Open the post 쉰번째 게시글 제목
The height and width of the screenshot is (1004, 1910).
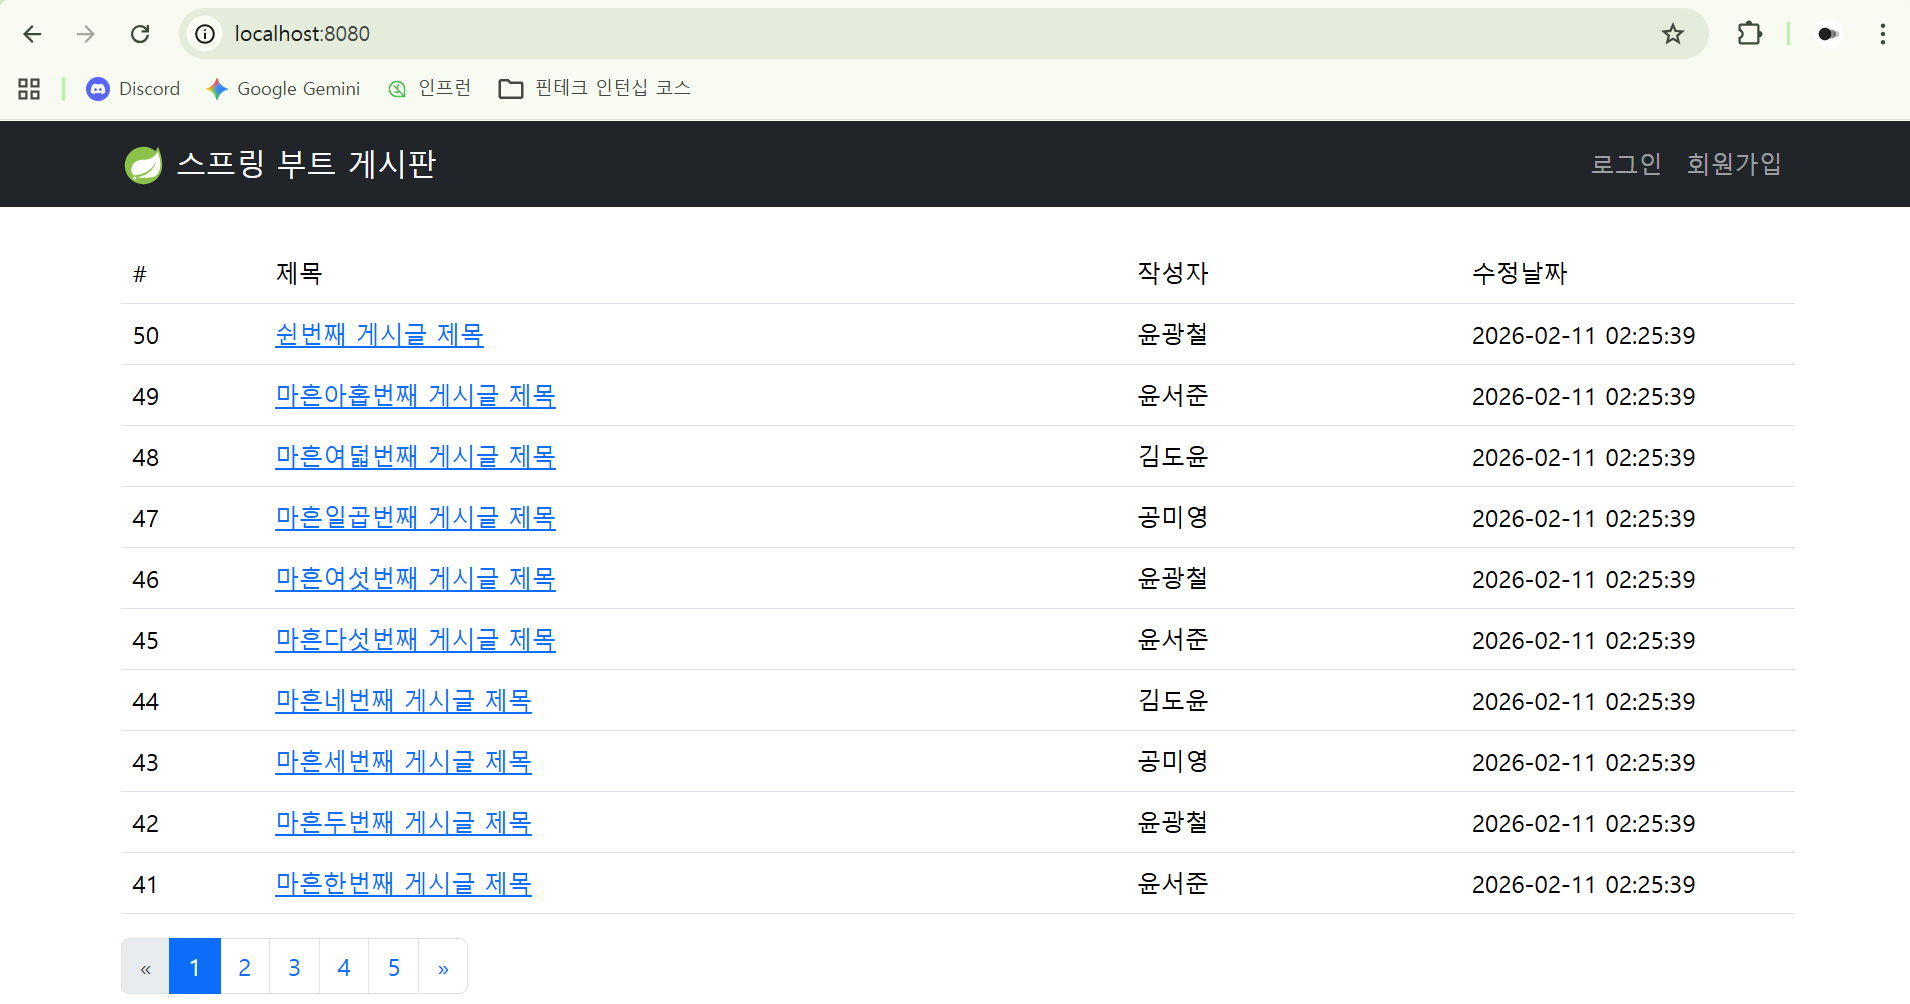[x=379, y=335]
